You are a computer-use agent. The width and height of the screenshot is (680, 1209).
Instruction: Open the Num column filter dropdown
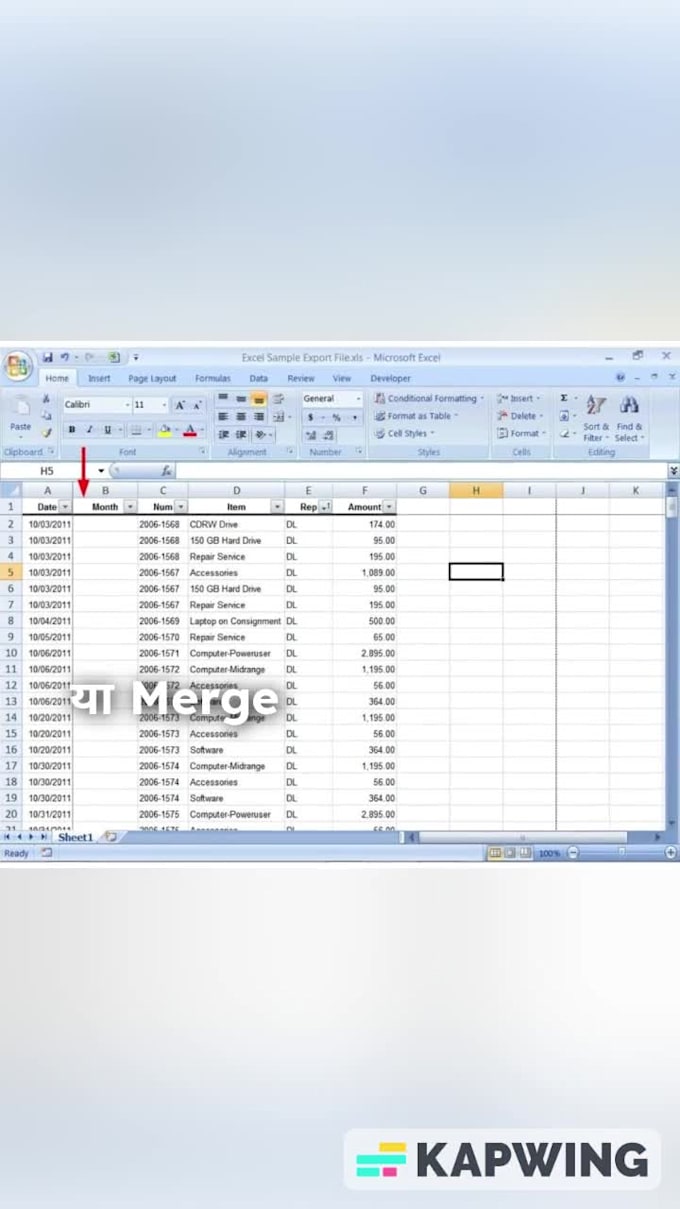[x=181, y=507]
